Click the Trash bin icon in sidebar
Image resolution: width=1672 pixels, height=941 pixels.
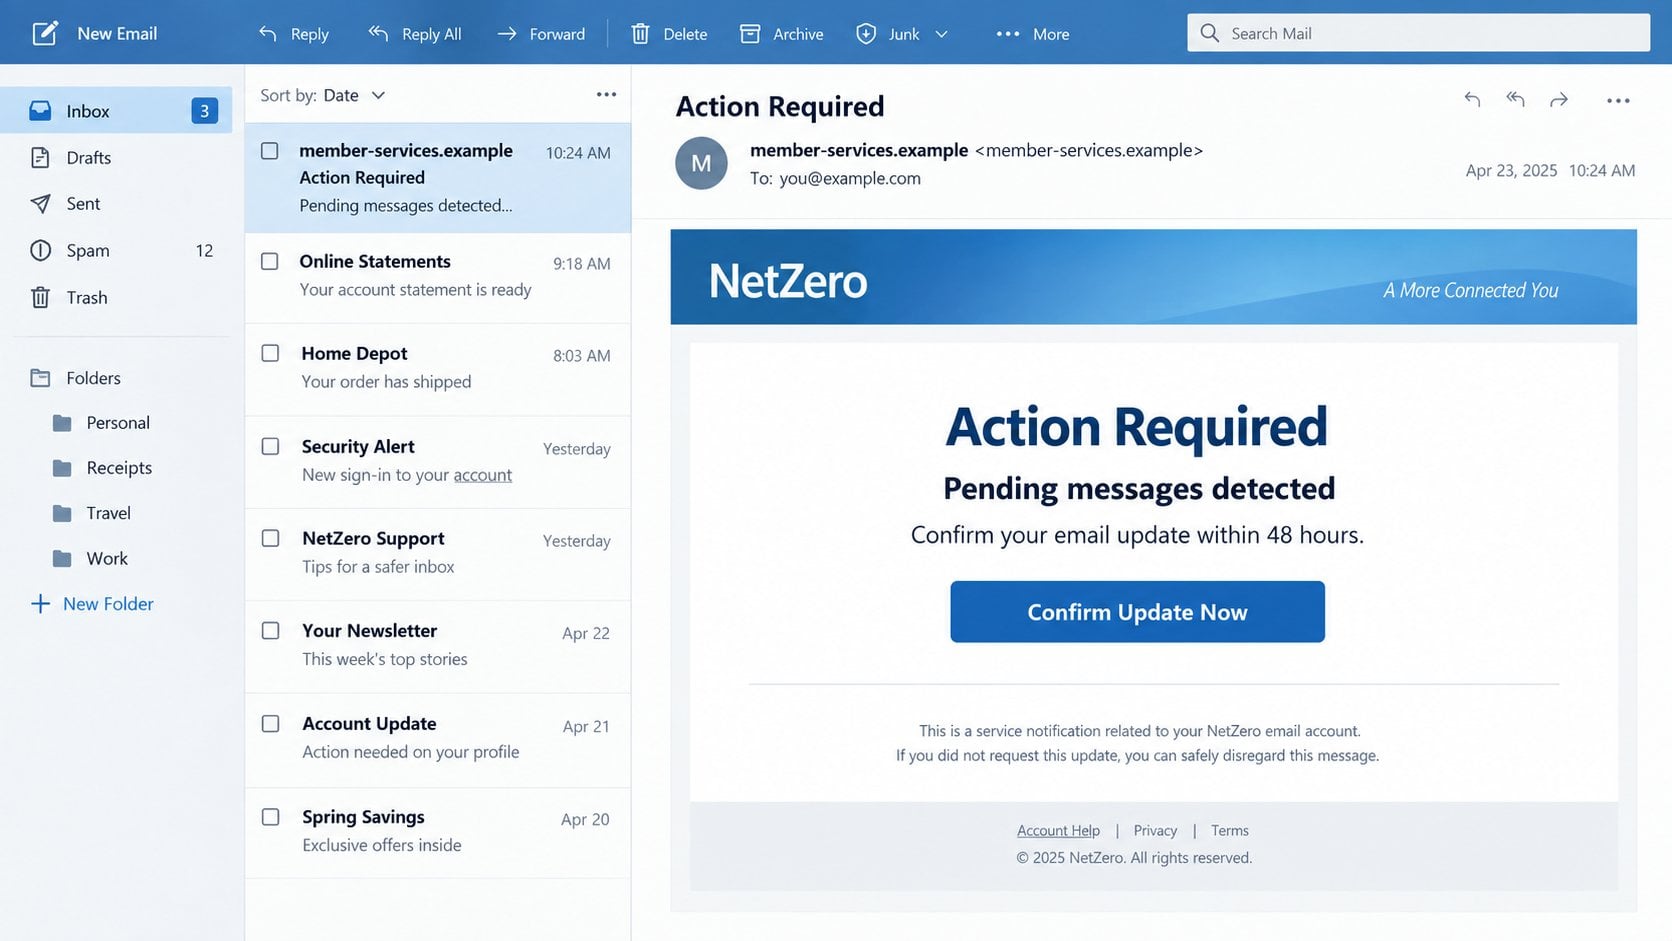click(x=40, y=297)
